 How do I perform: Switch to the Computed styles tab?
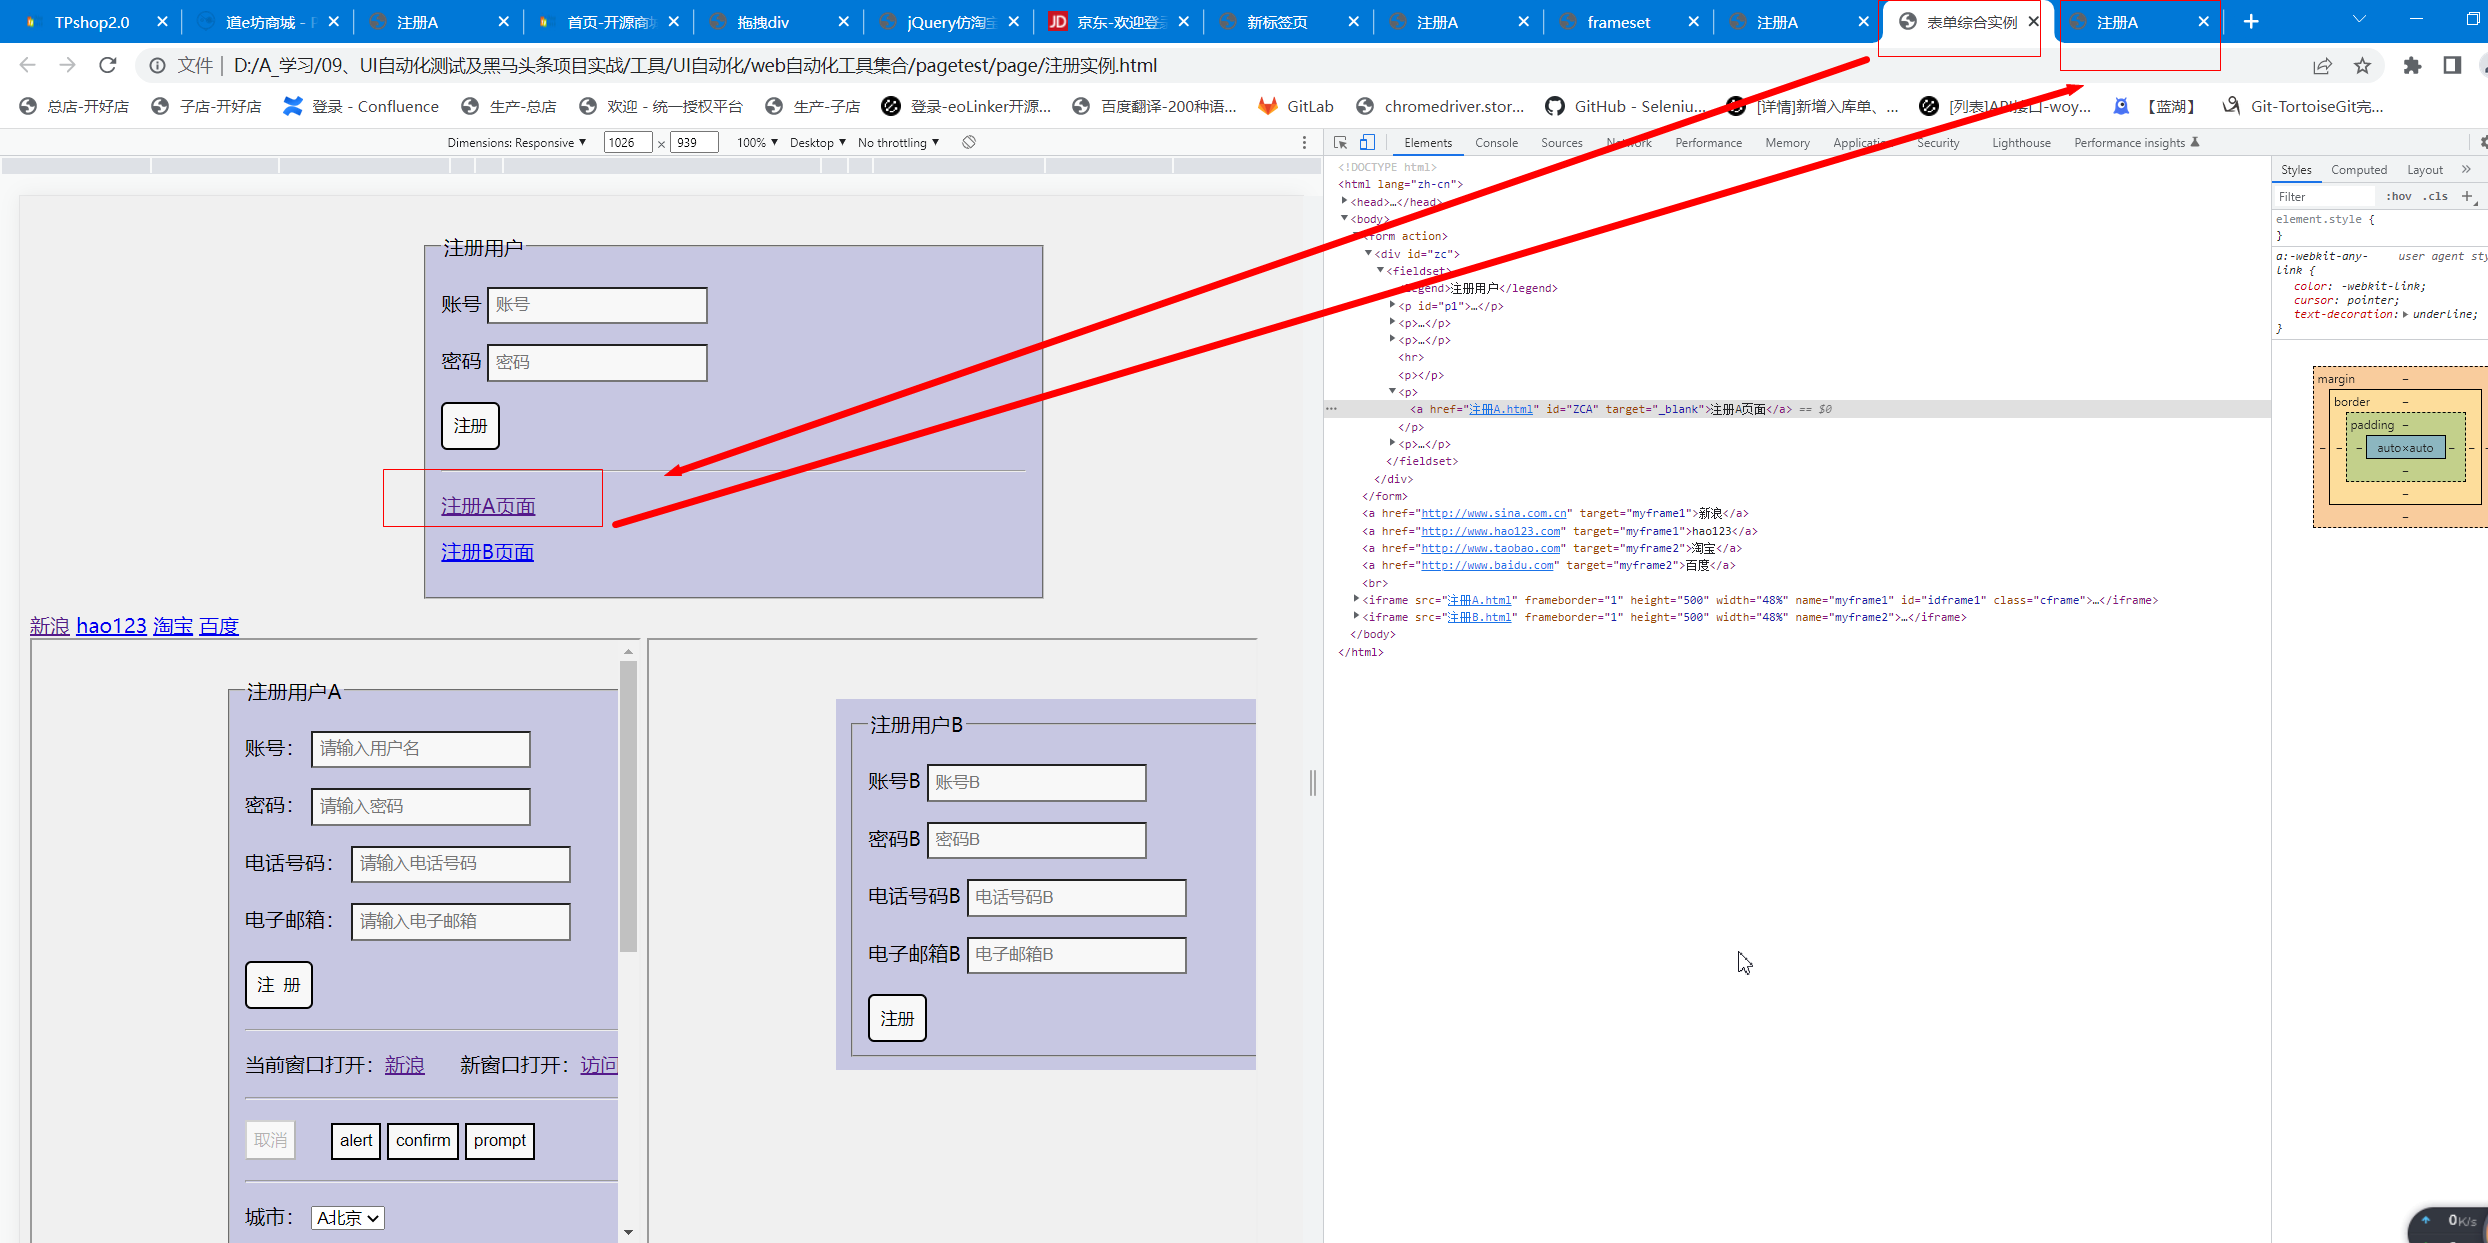(2358, 170)
